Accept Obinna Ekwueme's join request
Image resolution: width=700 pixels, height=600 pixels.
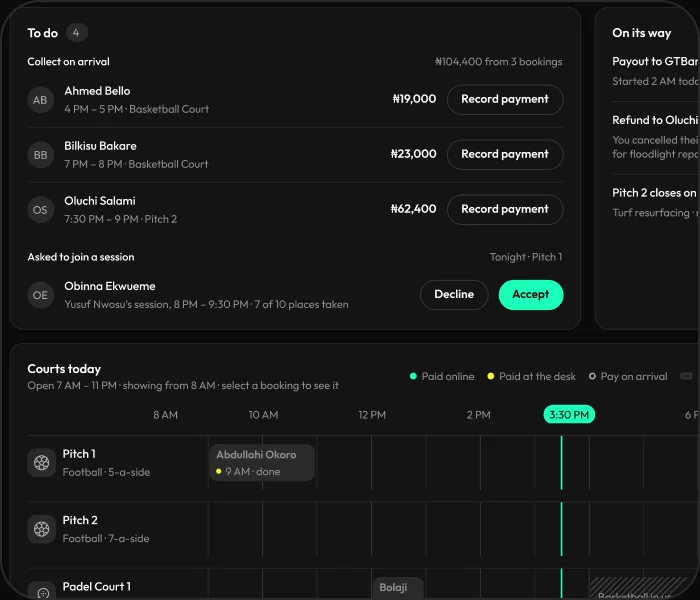click(531, 295)
